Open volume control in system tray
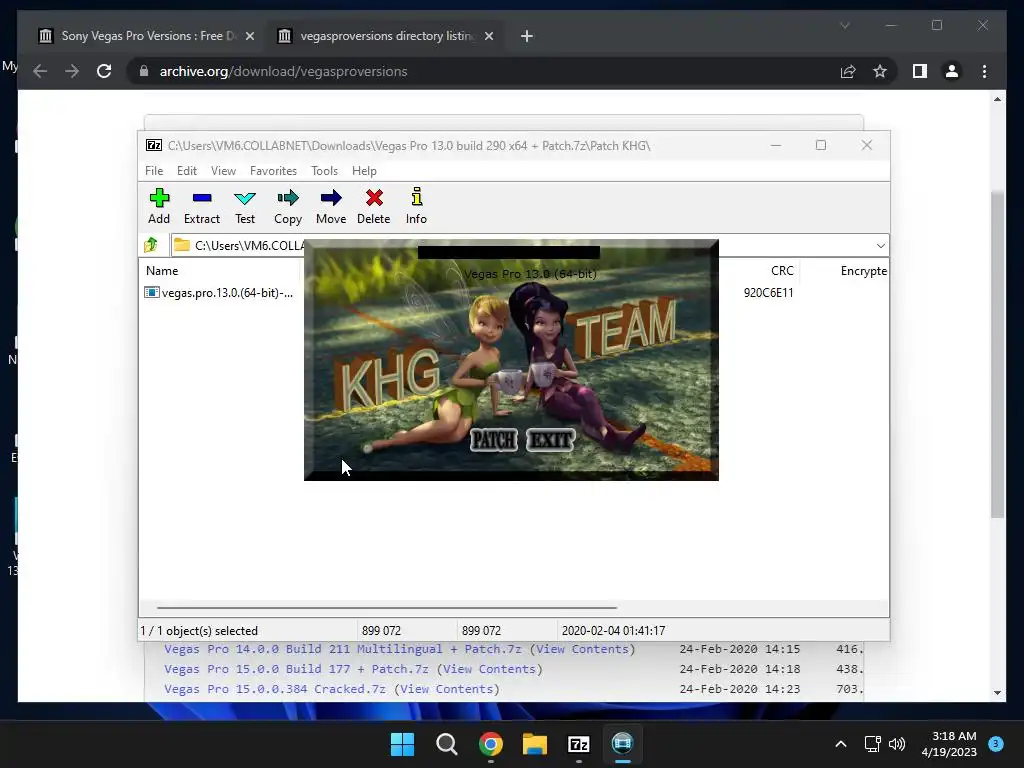Screen dimensions: 1024x768 (897, 744)
